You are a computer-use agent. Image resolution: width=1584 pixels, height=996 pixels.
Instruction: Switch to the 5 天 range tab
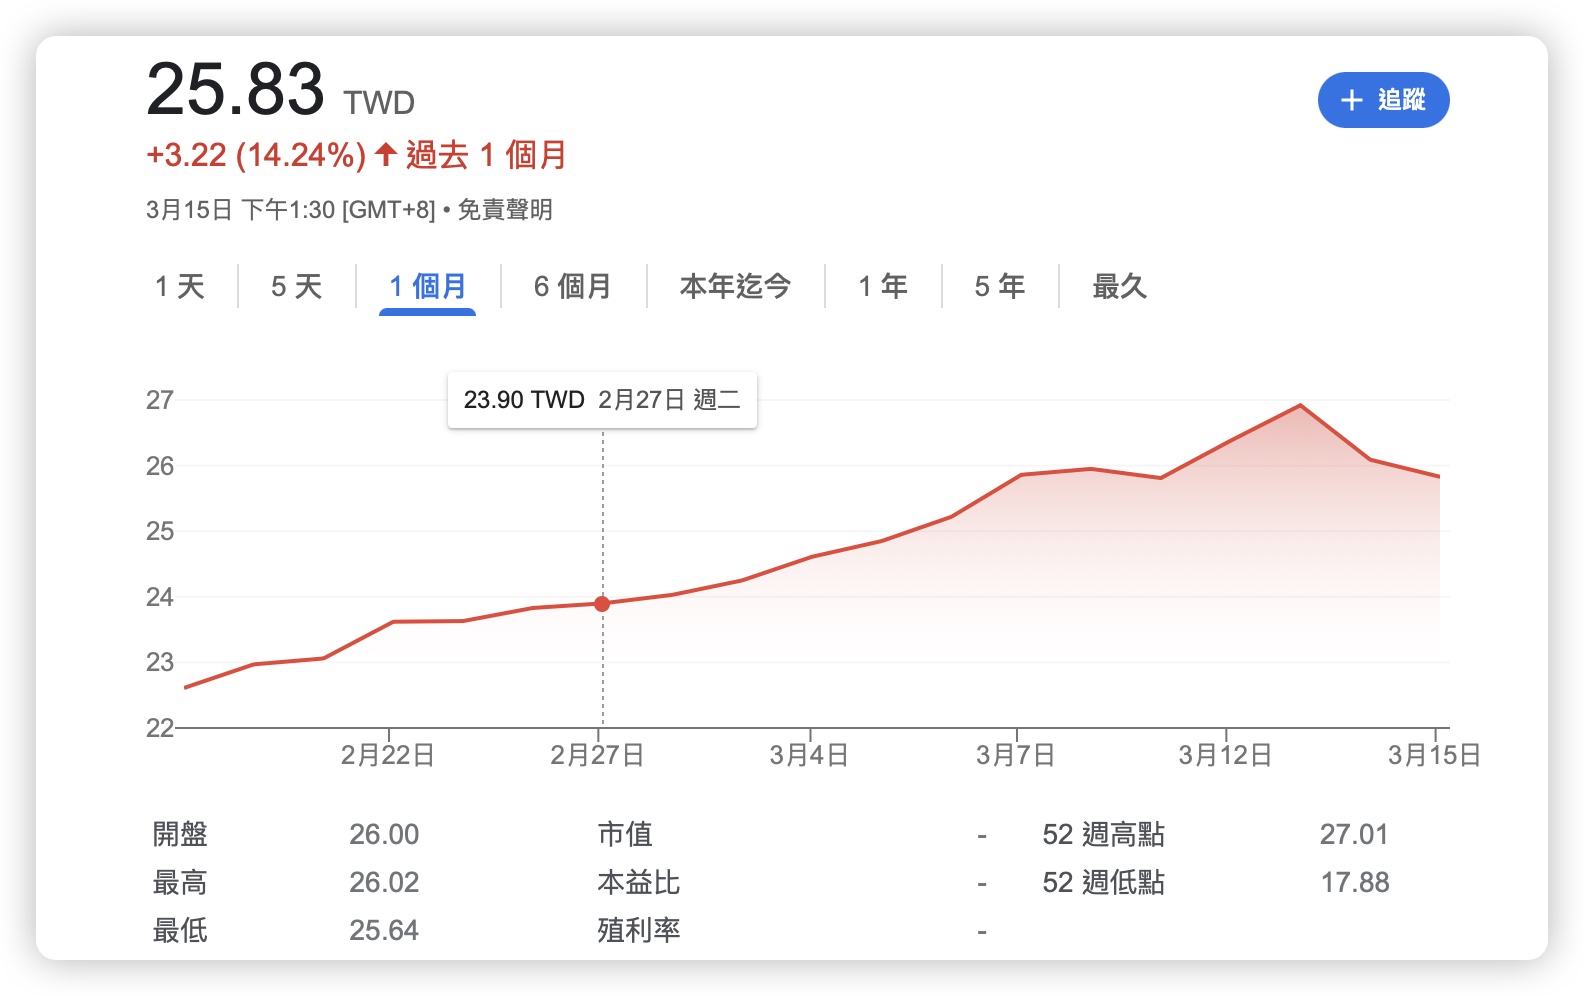[x=297, y=287]
